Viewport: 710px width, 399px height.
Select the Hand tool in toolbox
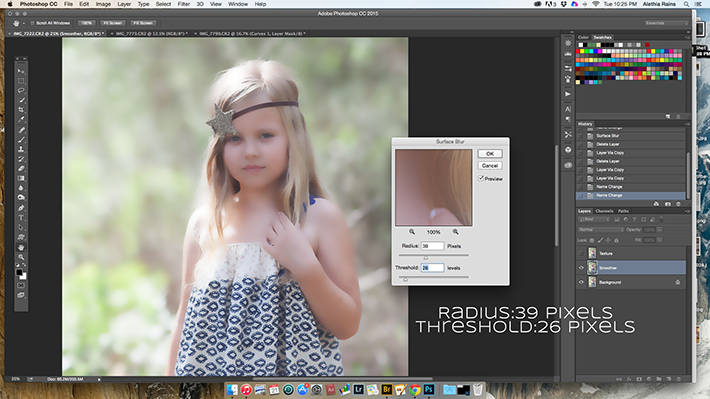tap(21, 247)
